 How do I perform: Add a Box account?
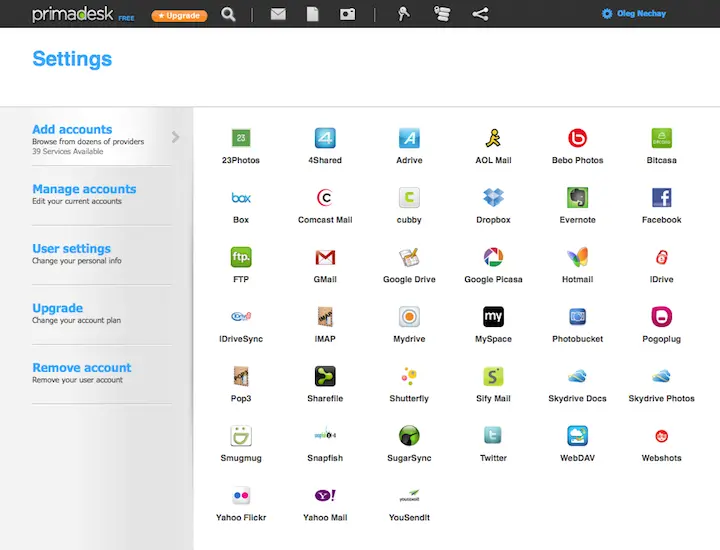point(241,198)
